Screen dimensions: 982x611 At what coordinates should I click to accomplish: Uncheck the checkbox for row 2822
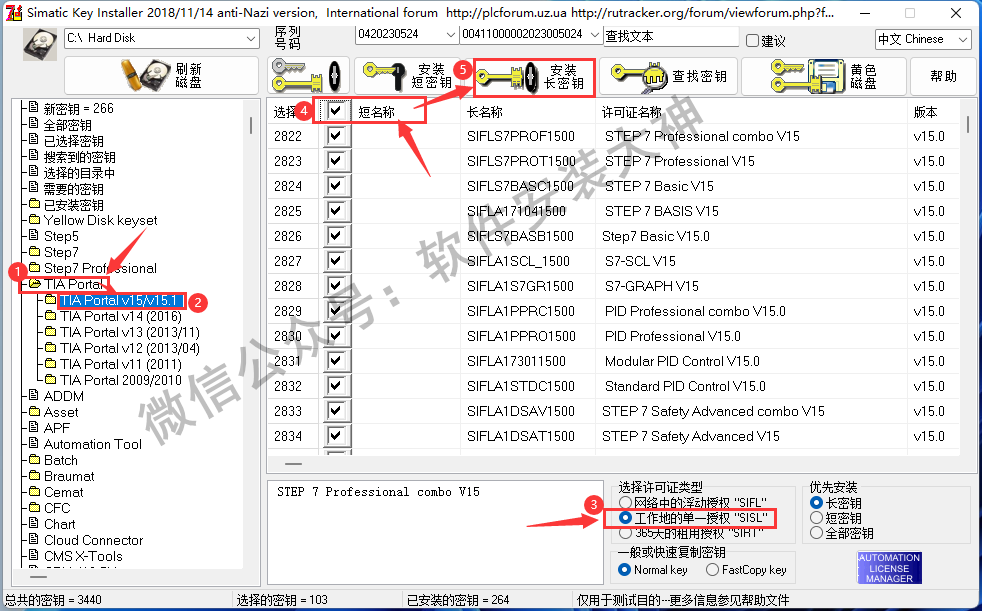coord(336,135)
